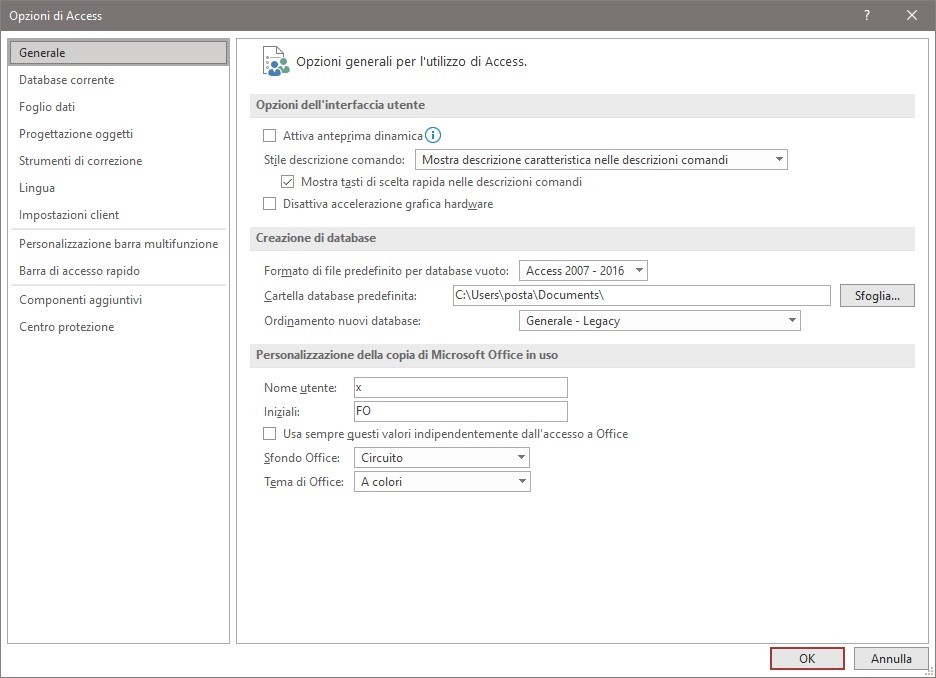Close the Opzioni di Access dialog
936x678 pixels.
(x=912, y=16)
